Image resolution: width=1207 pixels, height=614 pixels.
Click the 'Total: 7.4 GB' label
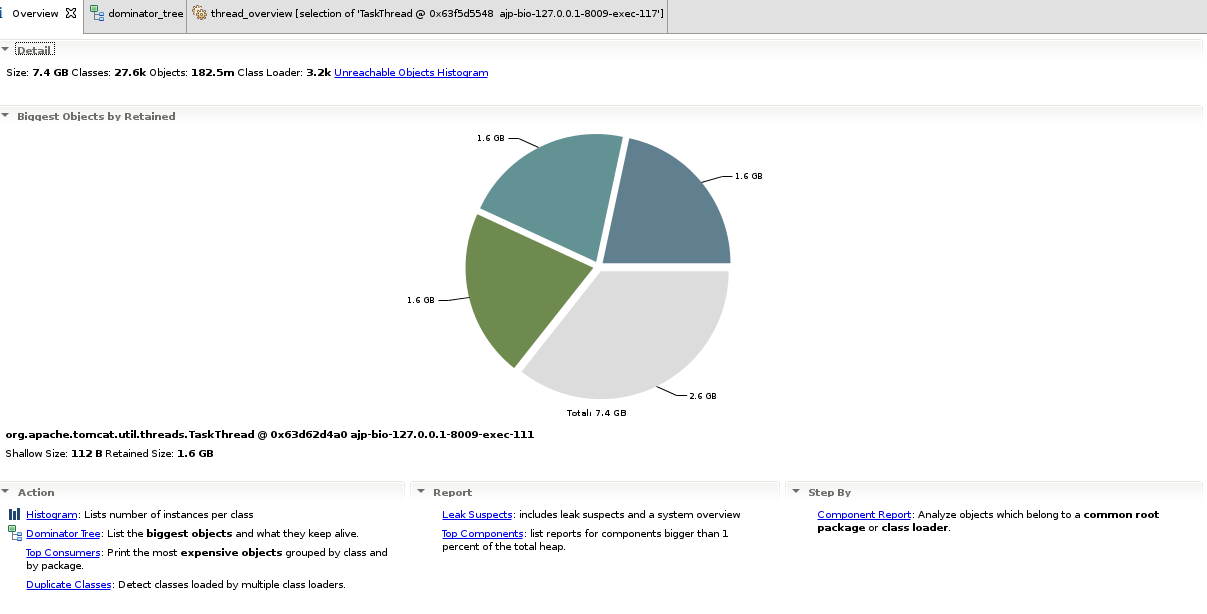[597, 413]
